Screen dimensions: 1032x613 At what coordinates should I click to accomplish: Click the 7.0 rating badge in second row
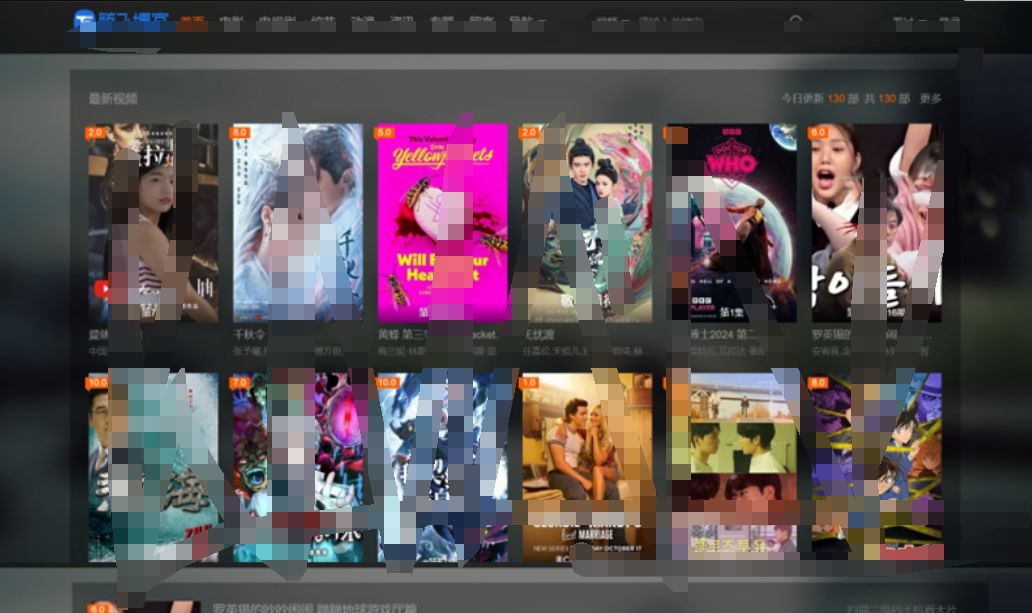[241, 382]
